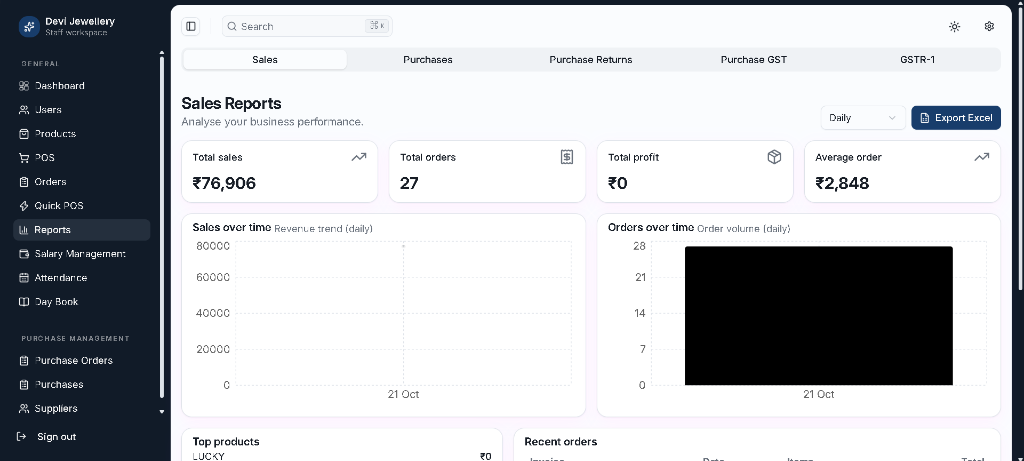1024x461 pixels.
Task: Click the Purchase Orders clipboard icon
Action: pos(24,360)
